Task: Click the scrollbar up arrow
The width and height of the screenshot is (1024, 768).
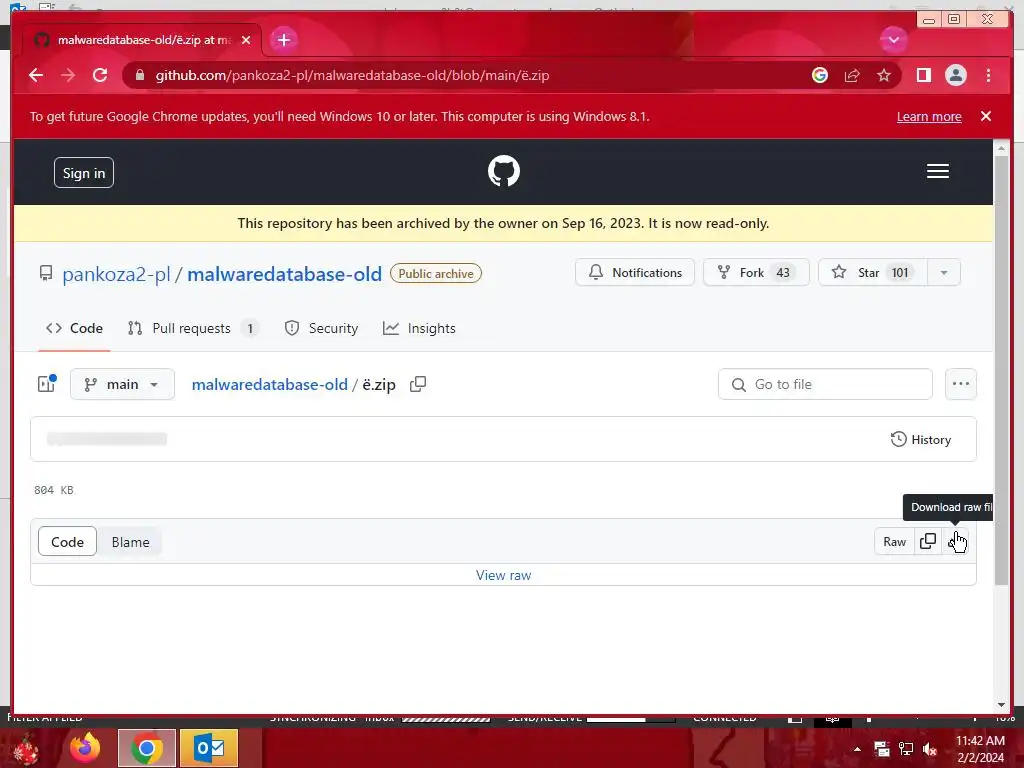Action: click(1001, 149)
